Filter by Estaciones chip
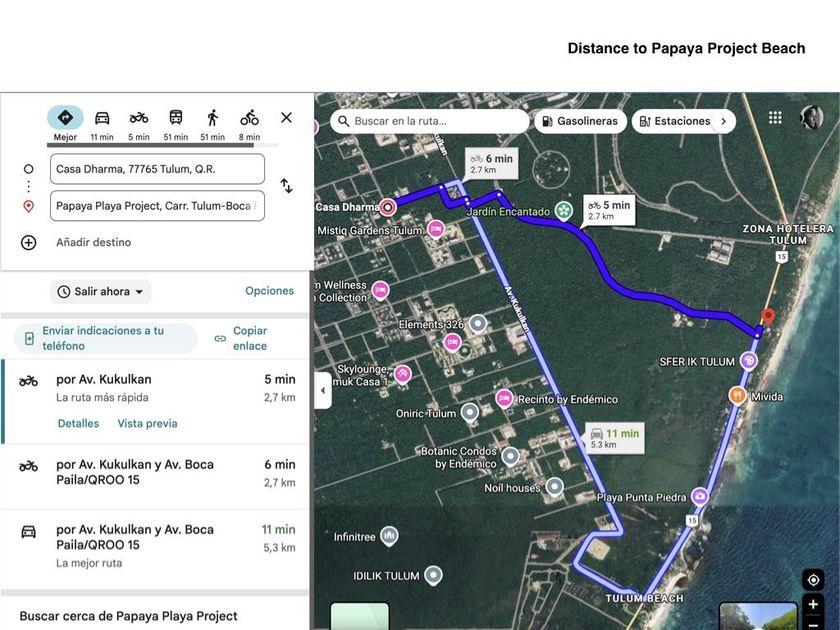Image resolution: width=840 pixels, height=630 pixels. tap(676, 121)
